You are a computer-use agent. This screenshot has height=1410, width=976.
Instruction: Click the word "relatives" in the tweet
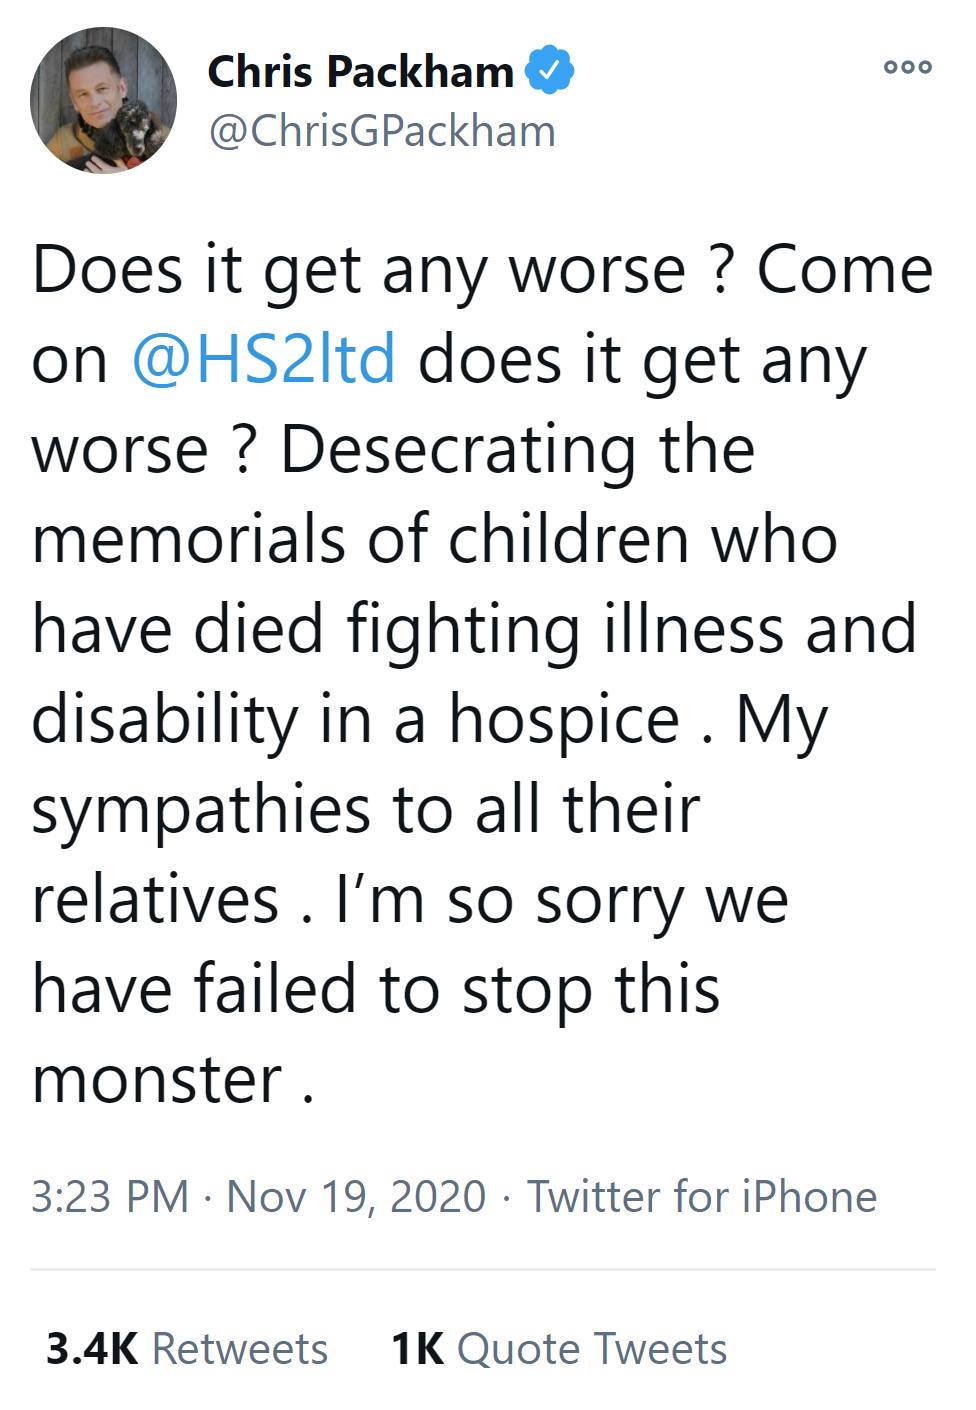(x=155, y=899)
